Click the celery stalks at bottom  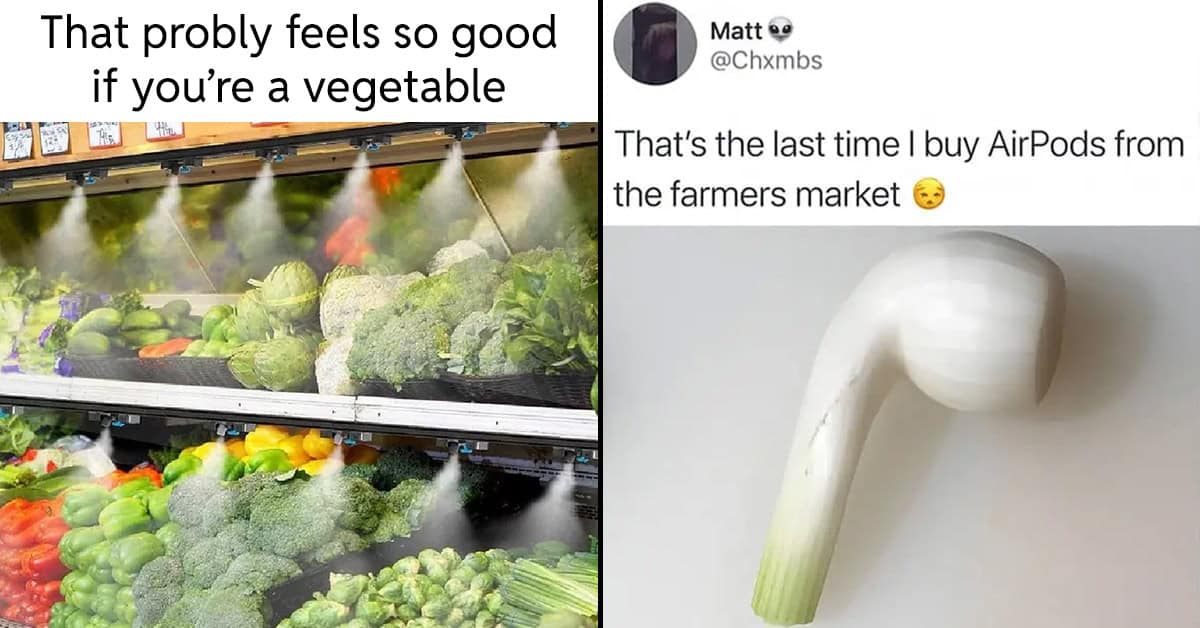553,590
